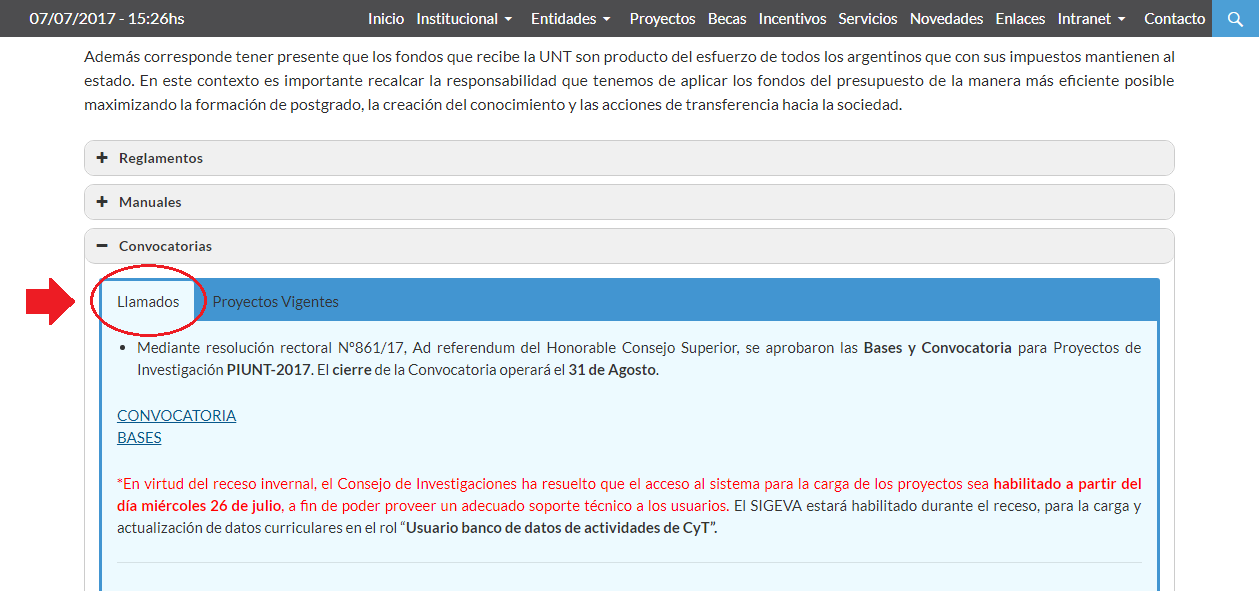Select the Llamados tab

click(148, 301)
